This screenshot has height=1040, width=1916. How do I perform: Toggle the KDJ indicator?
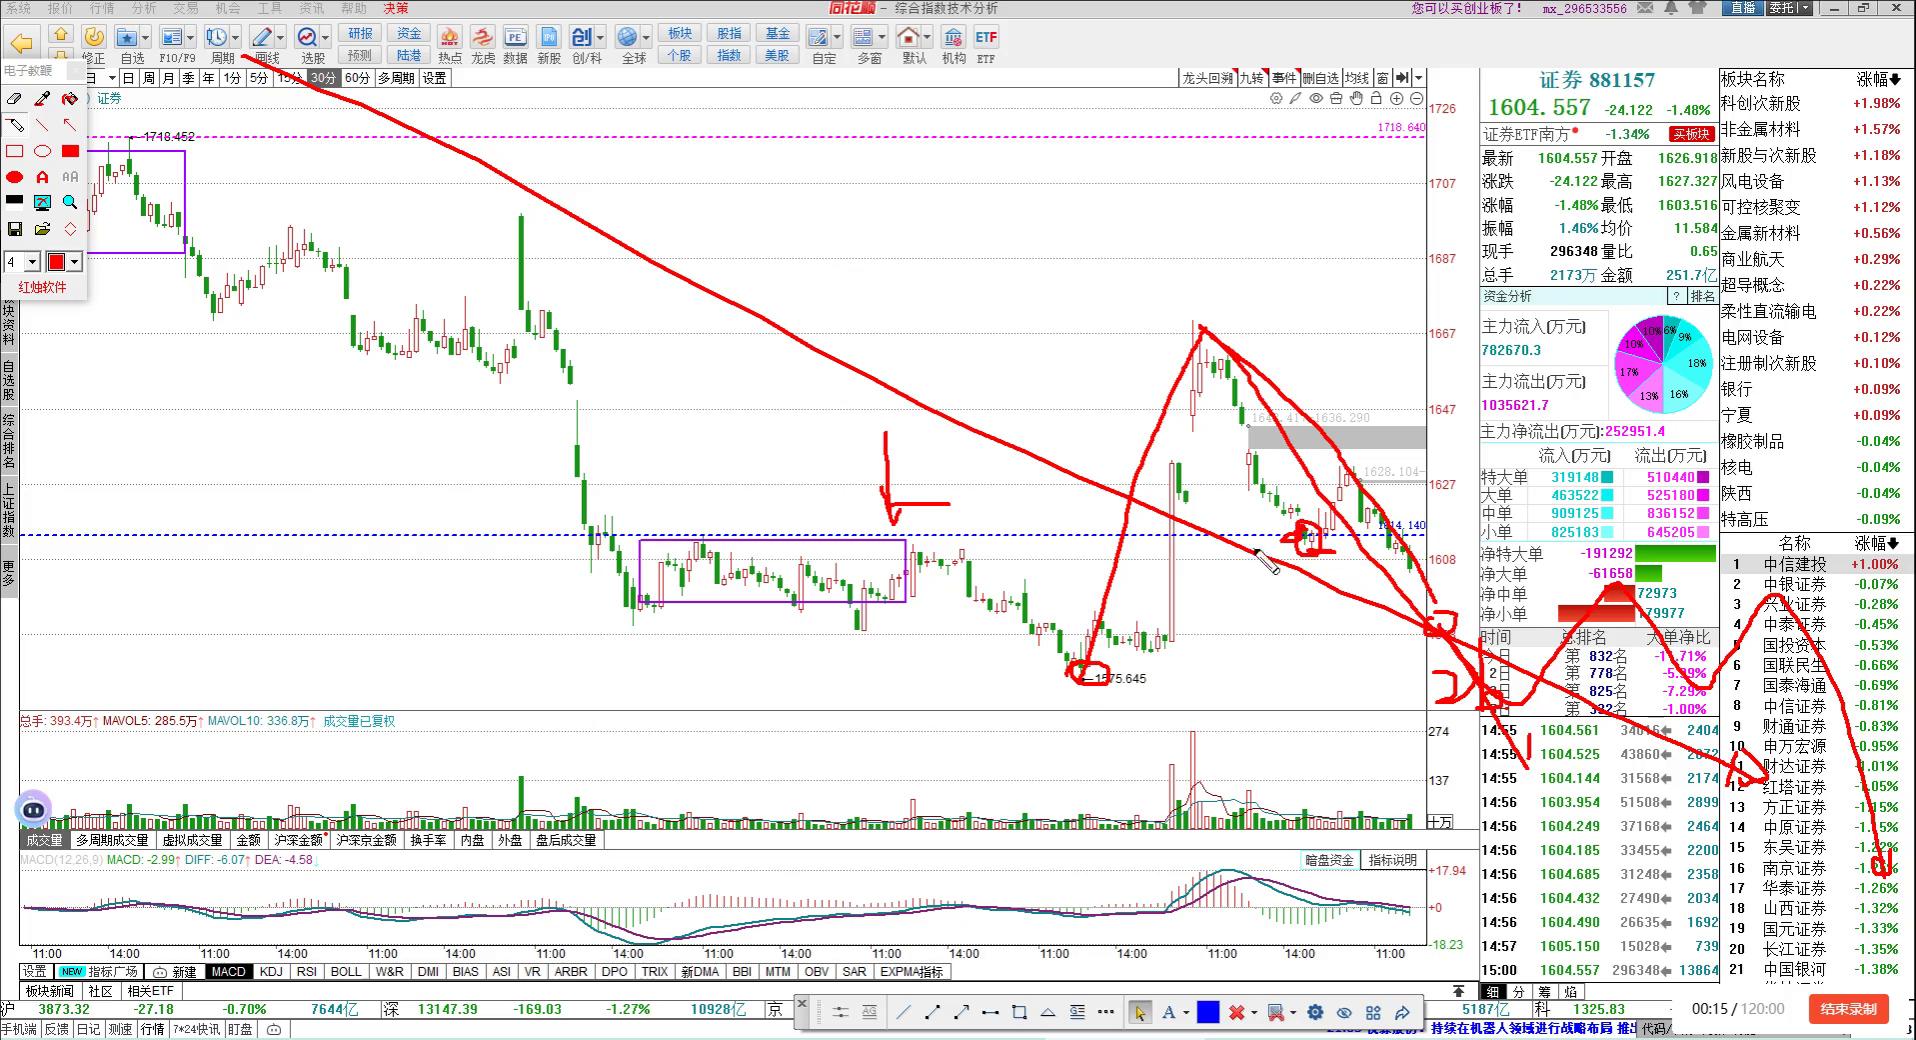(271, 971)
